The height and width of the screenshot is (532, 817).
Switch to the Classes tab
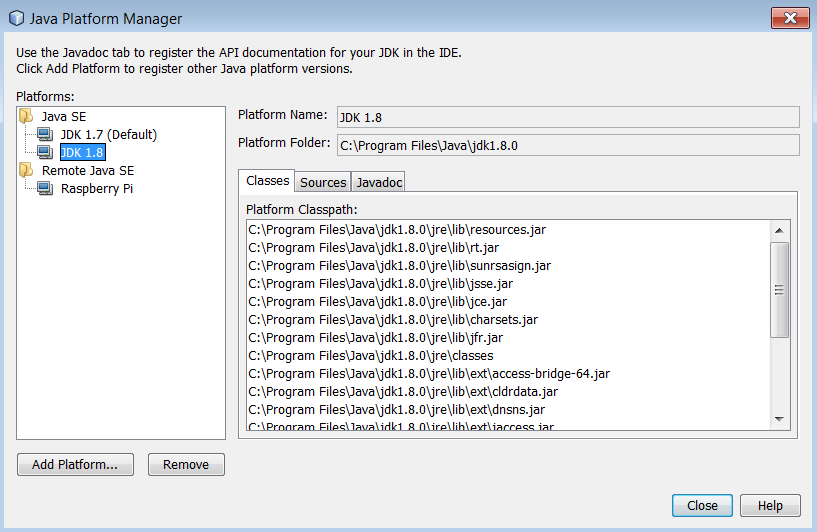(x=267, y=181)
